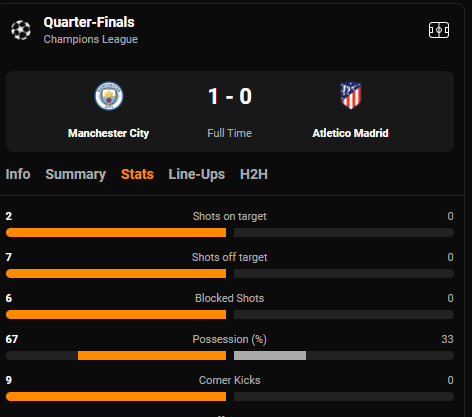
Task: Click the Full Time status text
Action: pos(230,133)
